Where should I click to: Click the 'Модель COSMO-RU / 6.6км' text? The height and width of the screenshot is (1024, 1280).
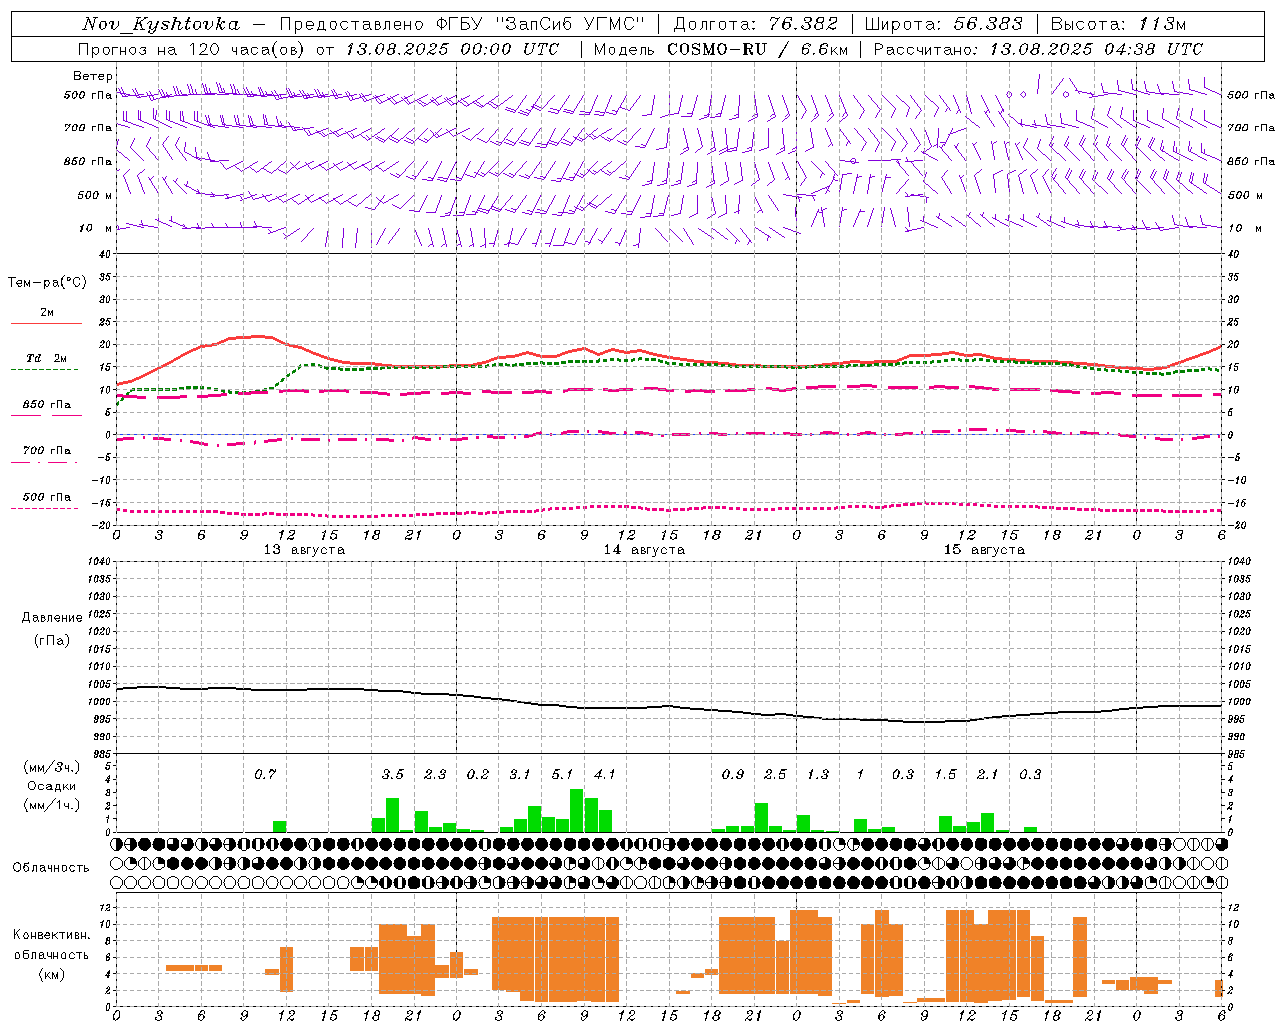click(721, 49)
